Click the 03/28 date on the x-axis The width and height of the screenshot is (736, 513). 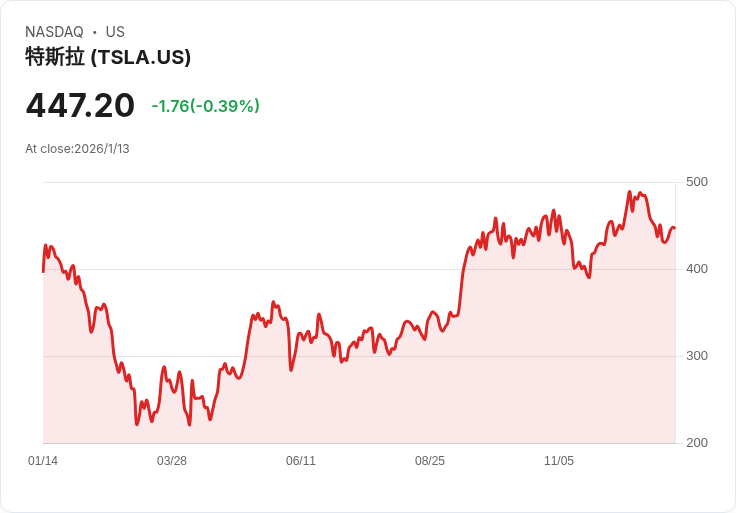point(172,461)
